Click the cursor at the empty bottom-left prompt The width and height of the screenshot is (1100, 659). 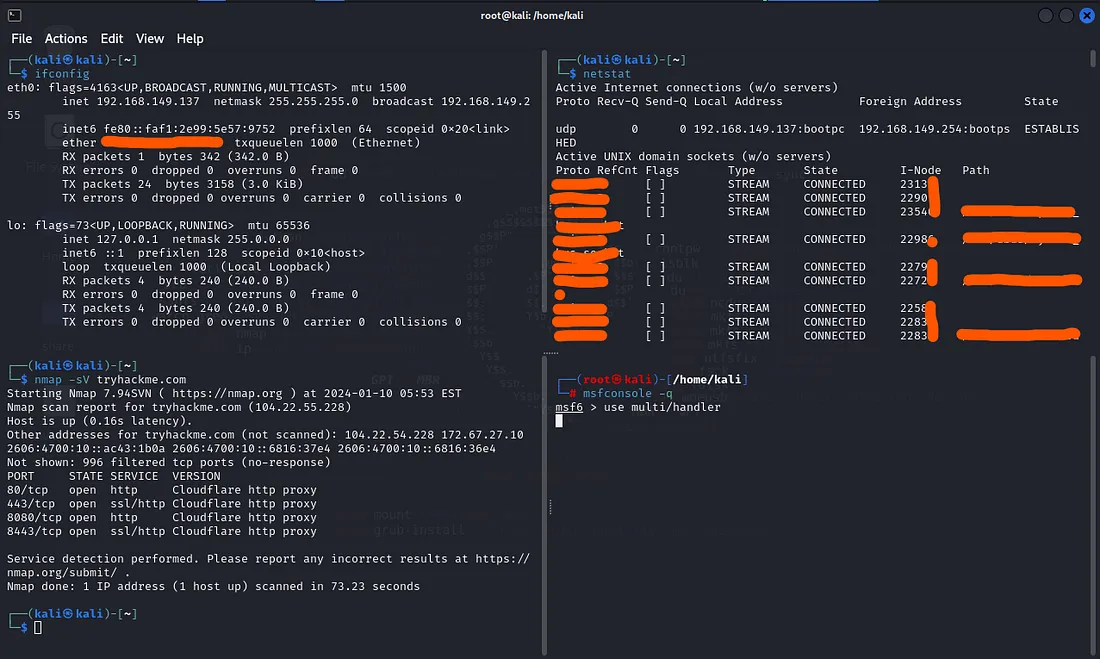click(39, 628)
